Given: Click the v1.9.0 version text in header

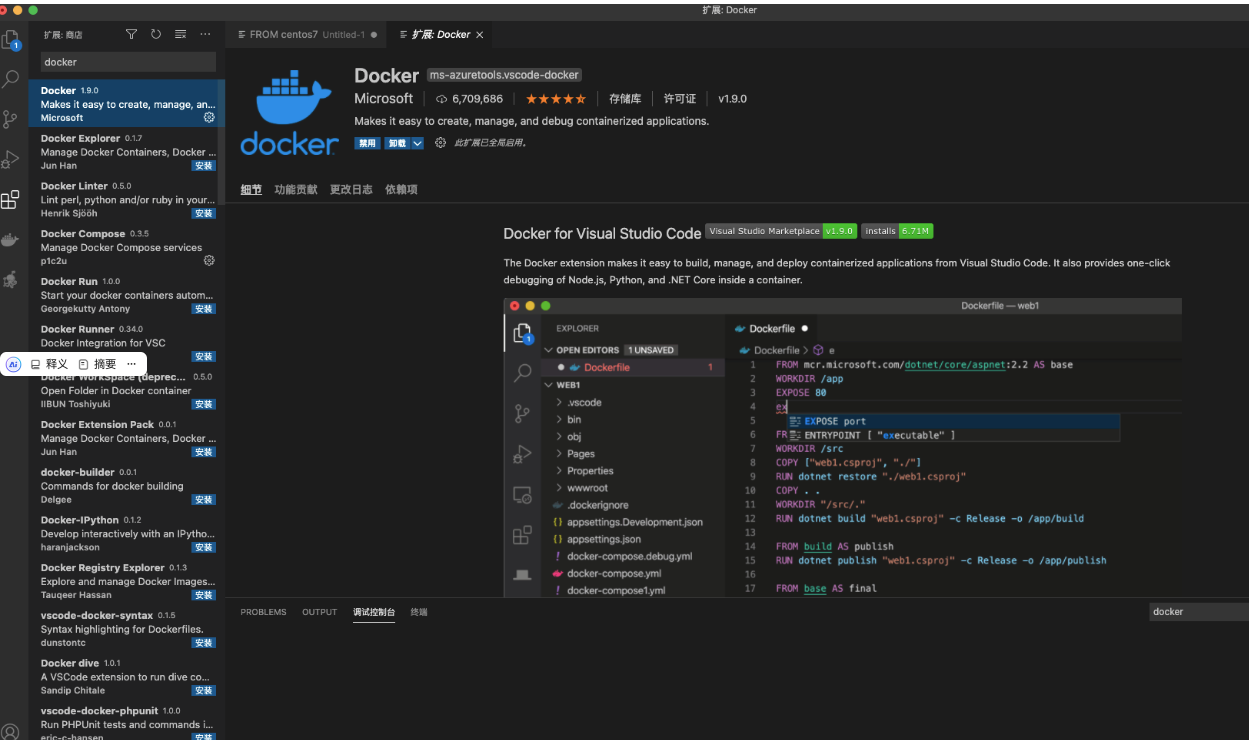Looking at the screenshot, I should 732,99.
